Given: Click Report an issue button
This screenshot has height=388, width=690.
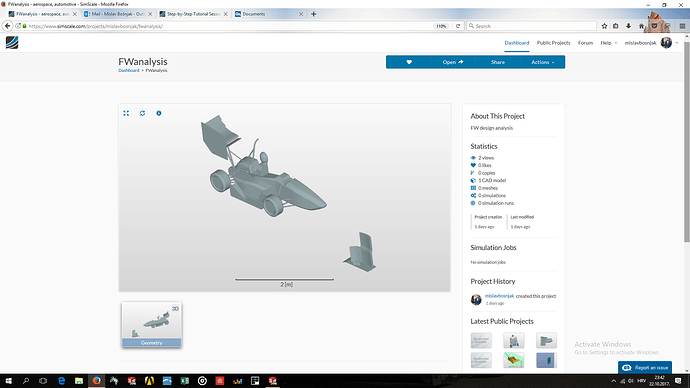Looking at the screenshot, I should (x=645, y=368).
